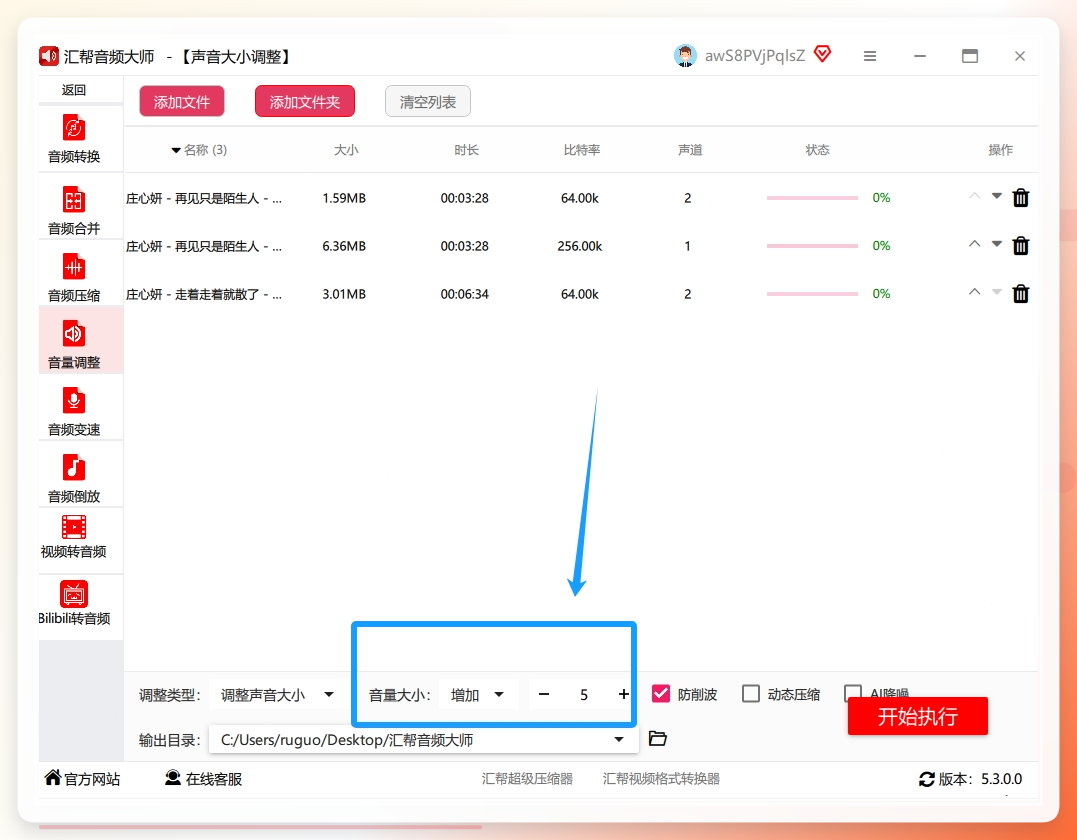Click the red VIP diamond badge
The width and height of the screenshot is (1077, 840).
point(822,54)
